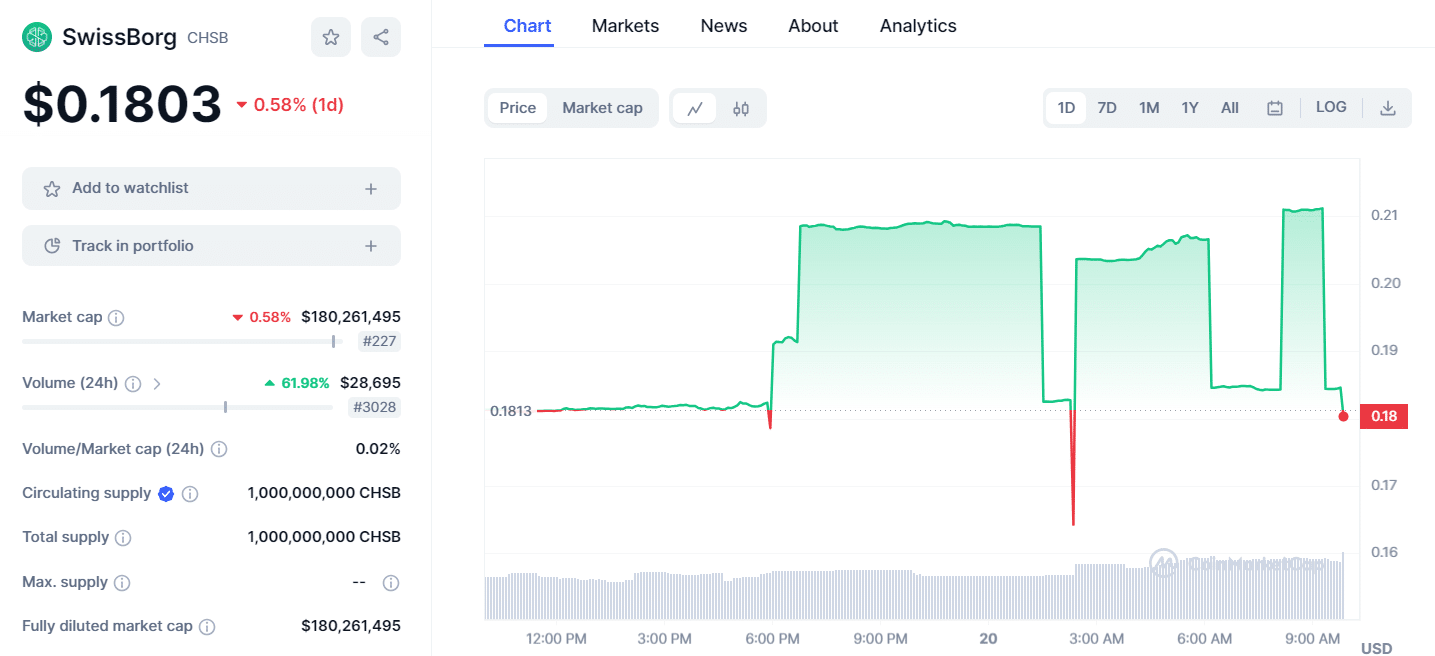Select Market cap chart mode

(x=602, y=108)
